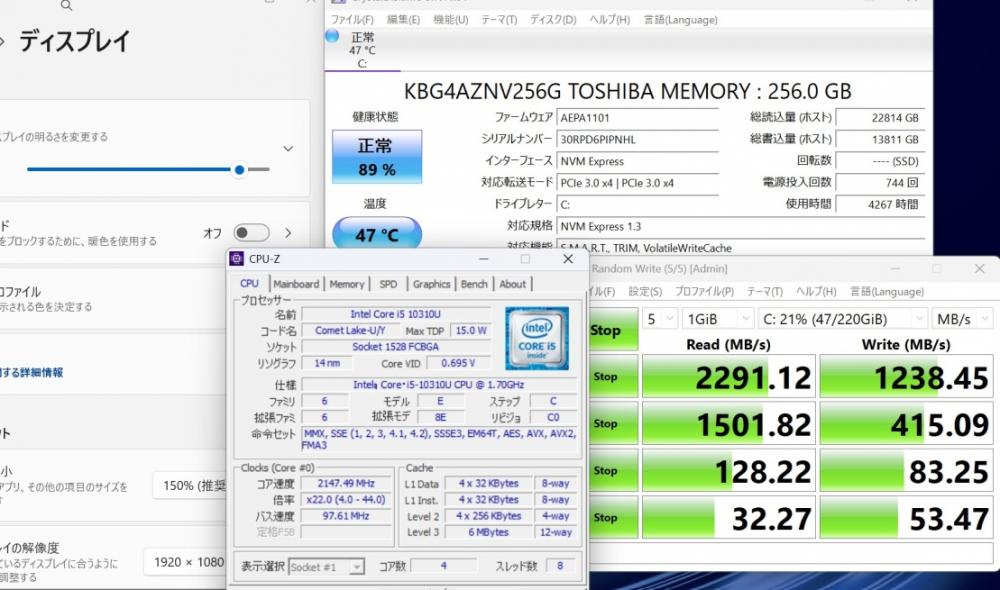Open the test count dropdown showing 5
Viewport: 1000px width, 590px height.
(x=659, y=318)
